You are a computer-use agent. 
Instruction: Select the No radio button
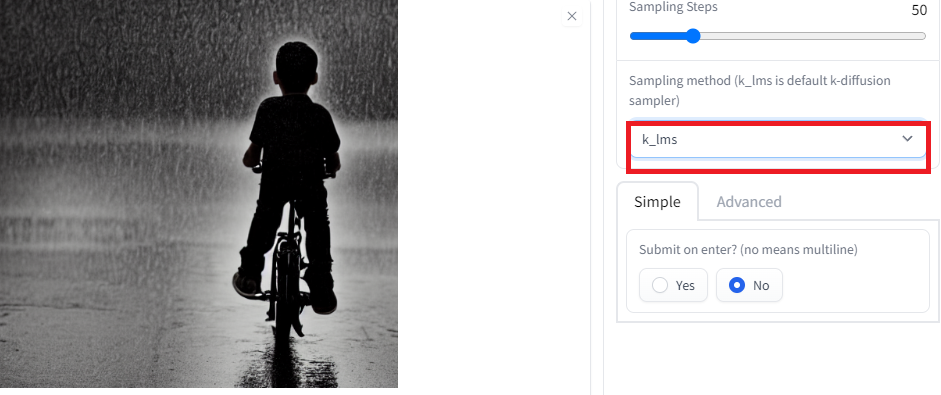click(x=737, y=285)
